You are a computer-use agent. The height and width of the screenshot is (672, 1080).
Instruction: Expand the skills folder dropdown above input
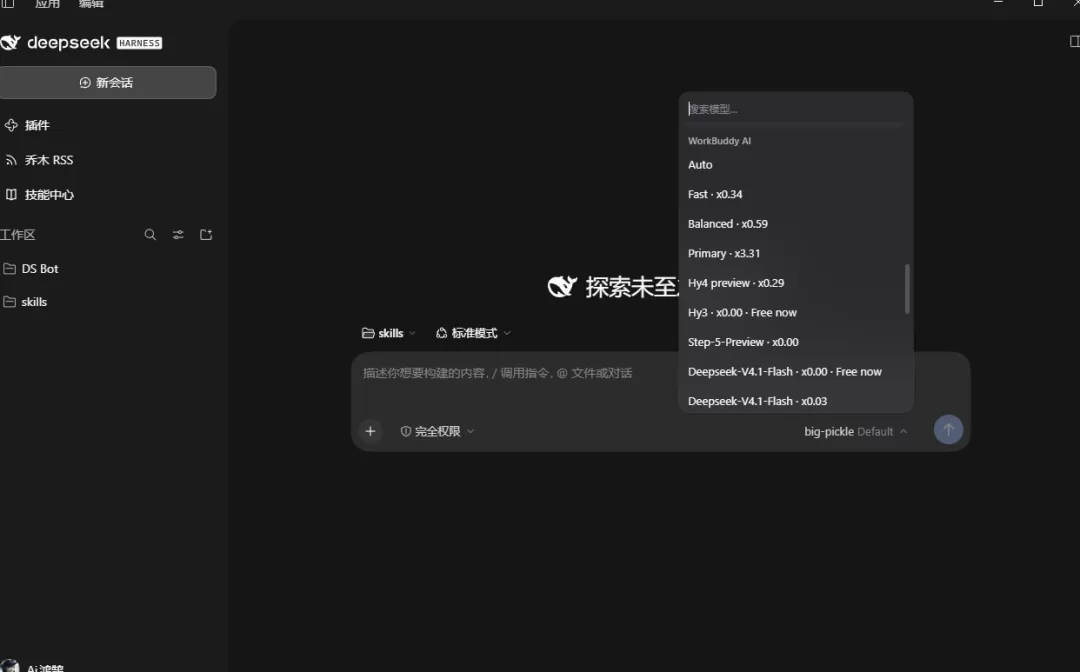(389, 333)
